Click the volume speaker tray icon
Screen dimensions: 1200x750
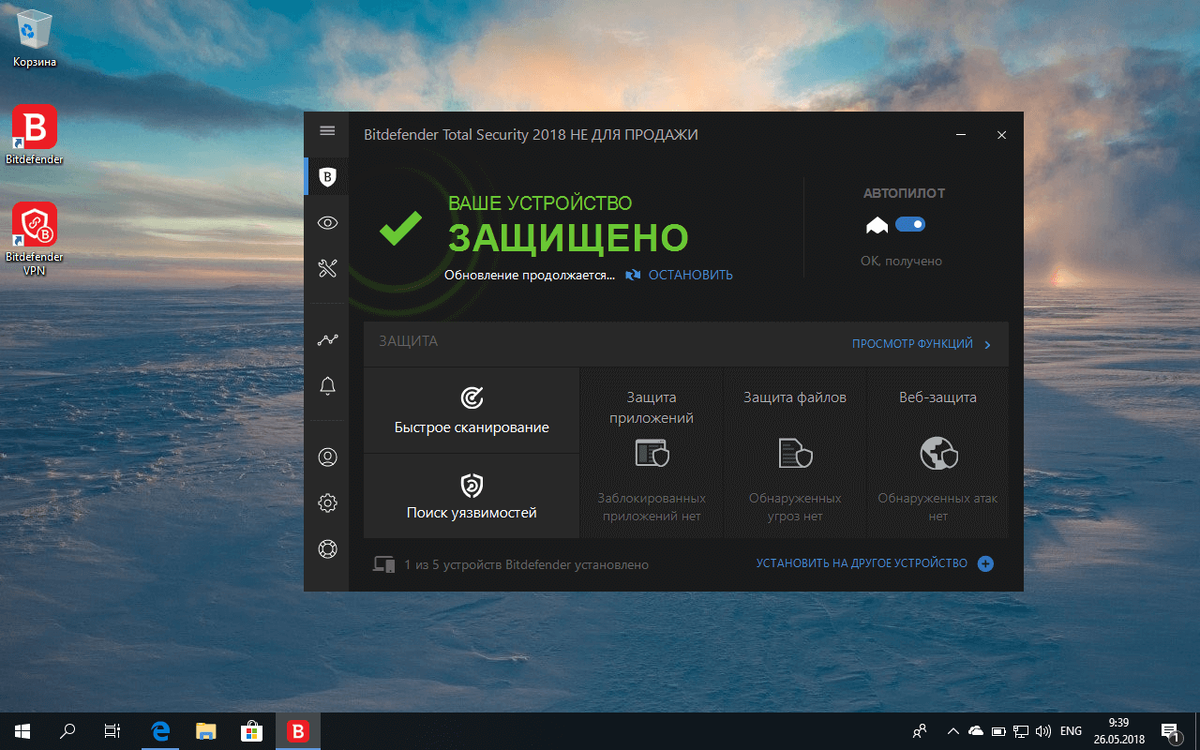click(1042, 731)
